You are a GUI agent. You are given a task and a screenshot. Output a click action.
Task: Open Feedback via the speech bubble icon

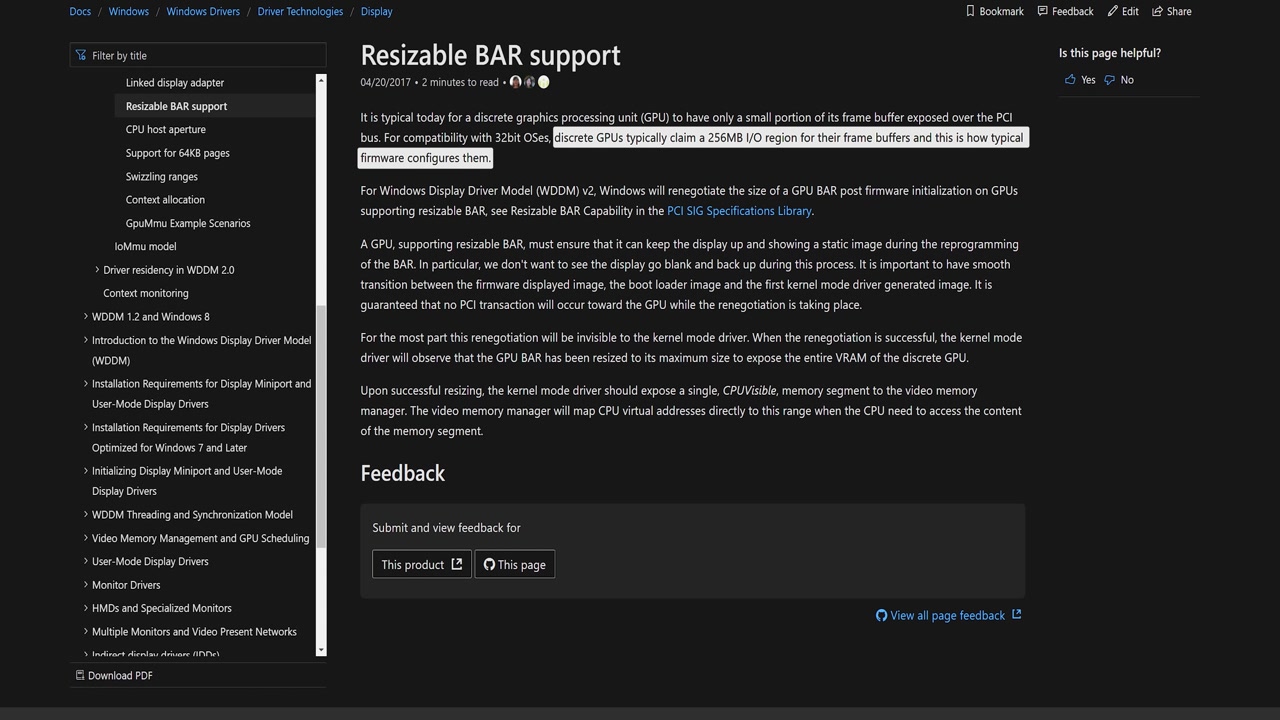(x=1043, y=11)
